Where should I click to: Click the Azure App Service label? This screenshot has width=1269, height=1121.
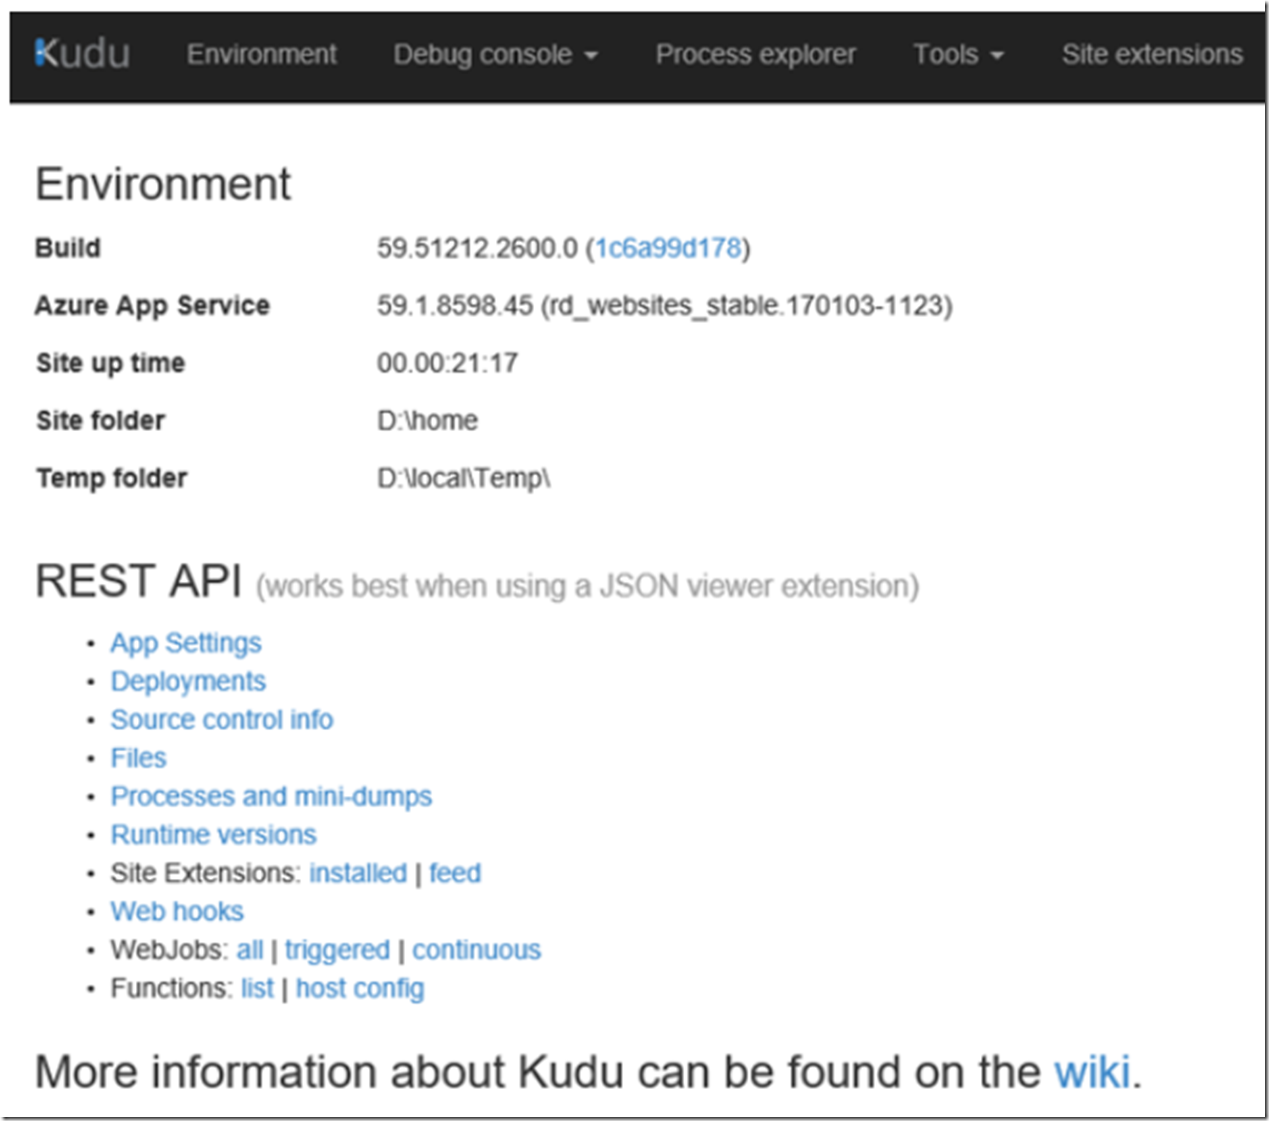point(152,305)
